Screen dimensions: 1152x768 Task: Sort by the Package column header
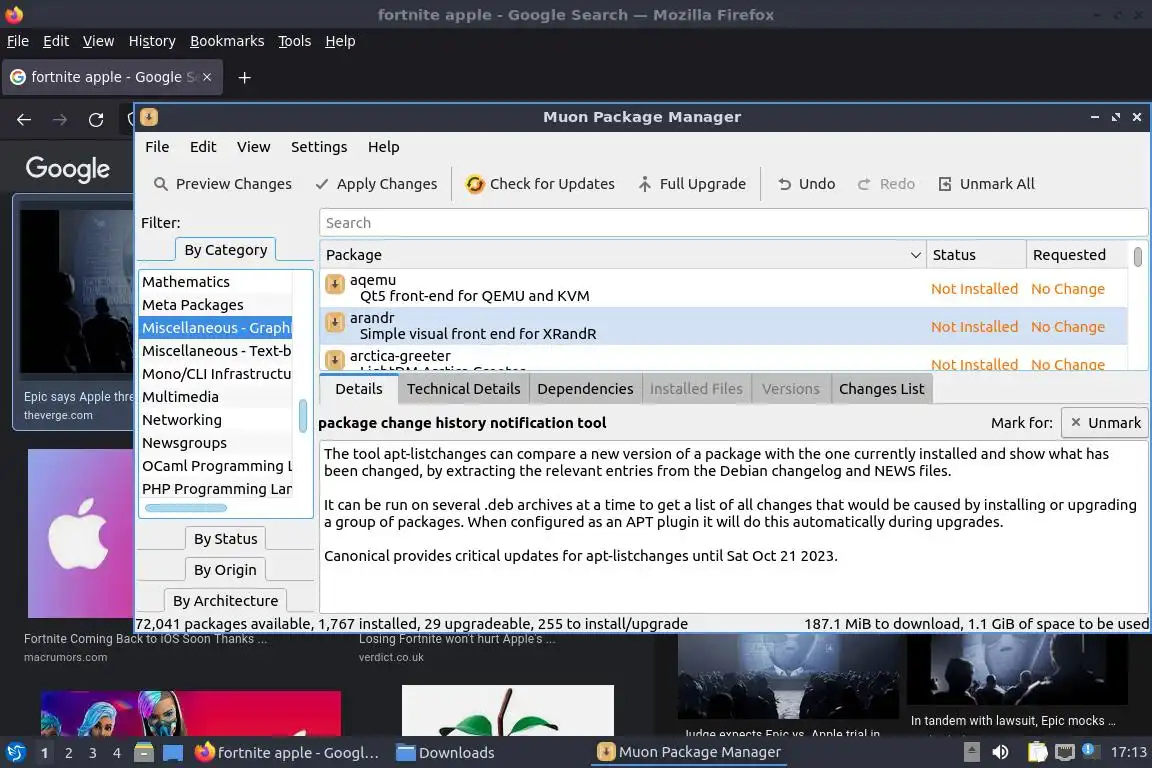point(623,255)
